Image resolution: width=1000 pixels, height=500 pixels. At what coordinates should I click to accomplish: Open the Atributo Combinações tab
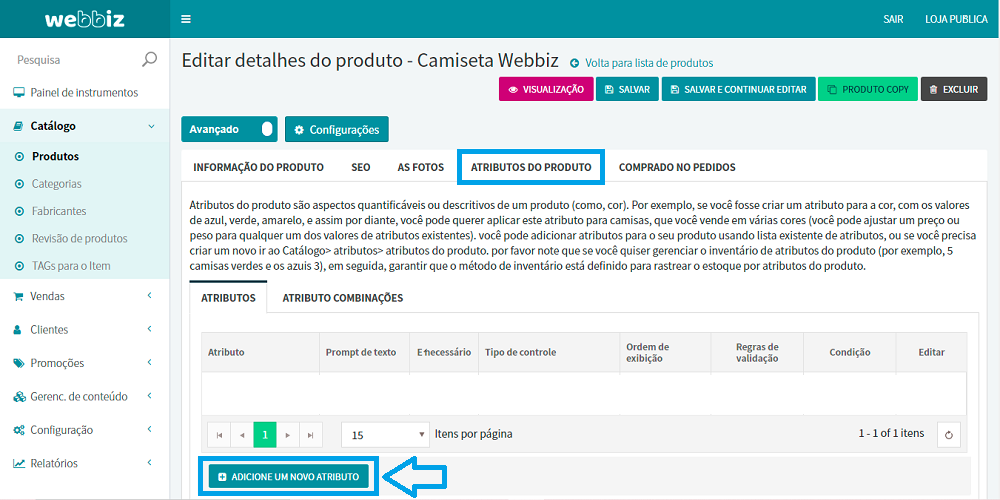coord(342,297)
